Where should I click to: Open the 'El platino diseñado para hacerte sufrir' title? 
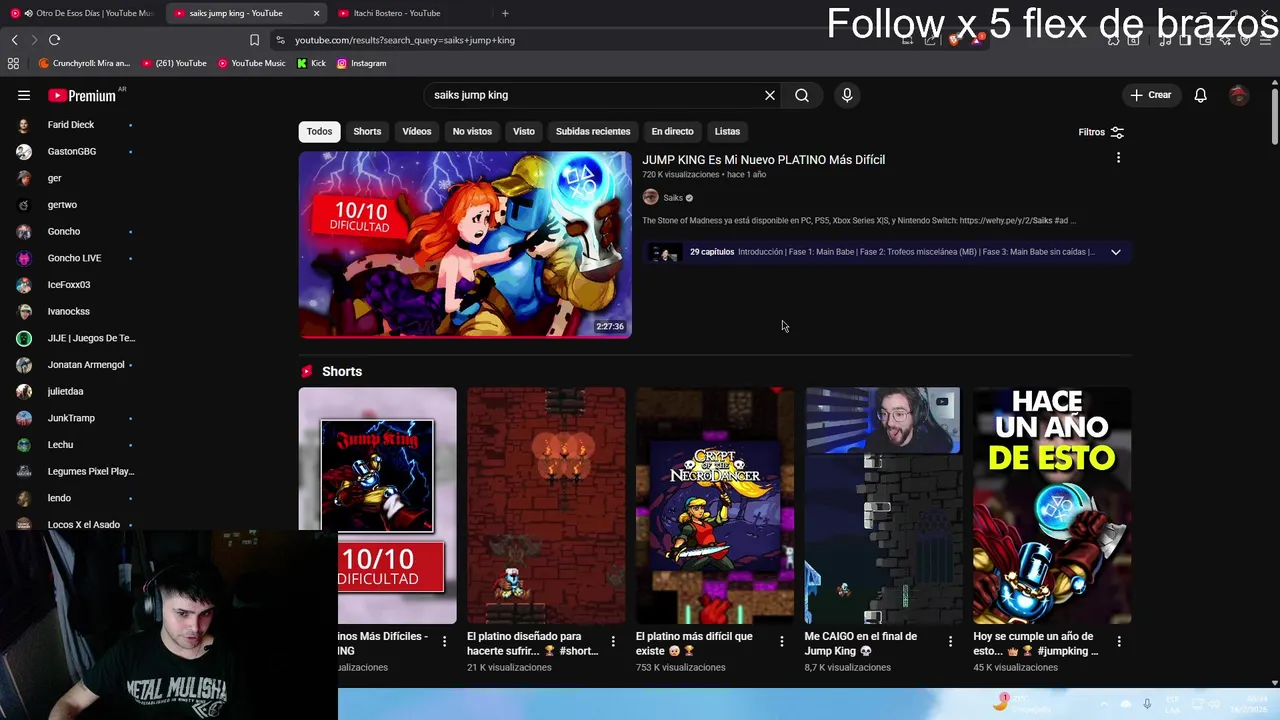tap(533, 643)
